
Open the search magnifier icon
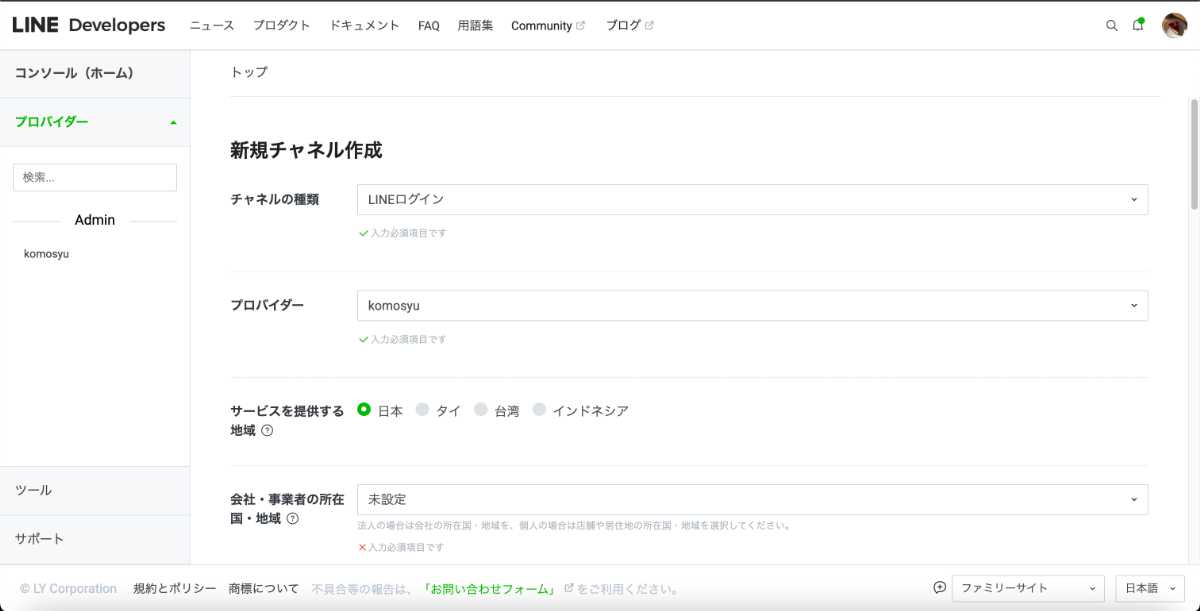[x=1111, y=26]
